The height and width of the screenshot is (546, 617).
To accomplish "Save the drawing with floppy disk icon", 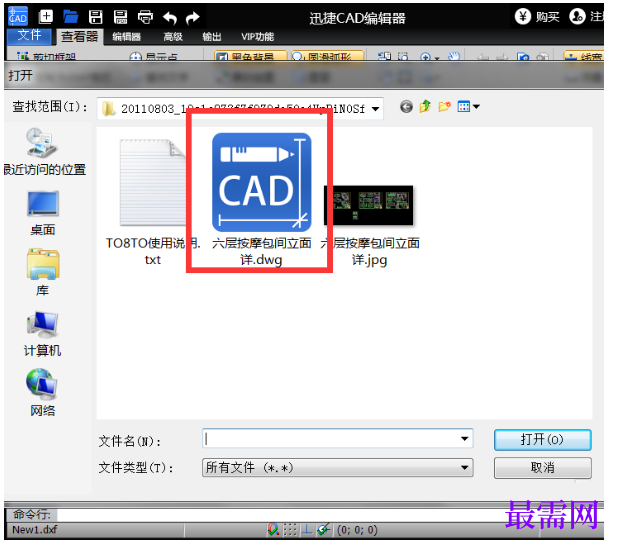I will (96, 17).
